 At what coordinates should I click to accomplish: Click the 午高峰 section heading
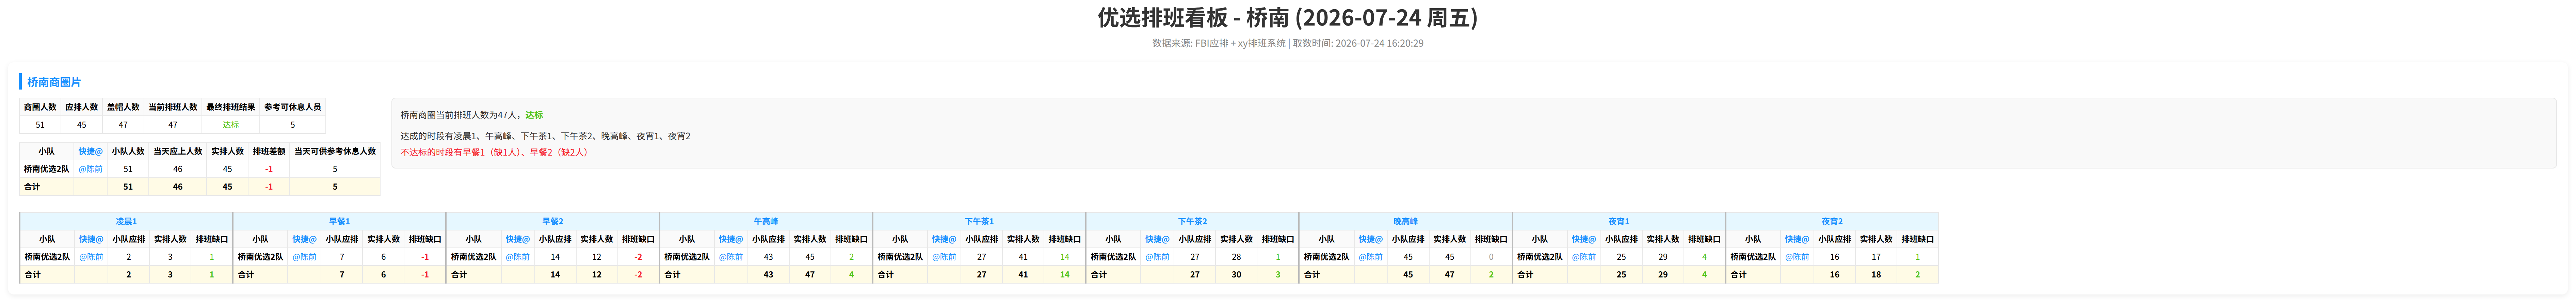click(x=766, y=221)
